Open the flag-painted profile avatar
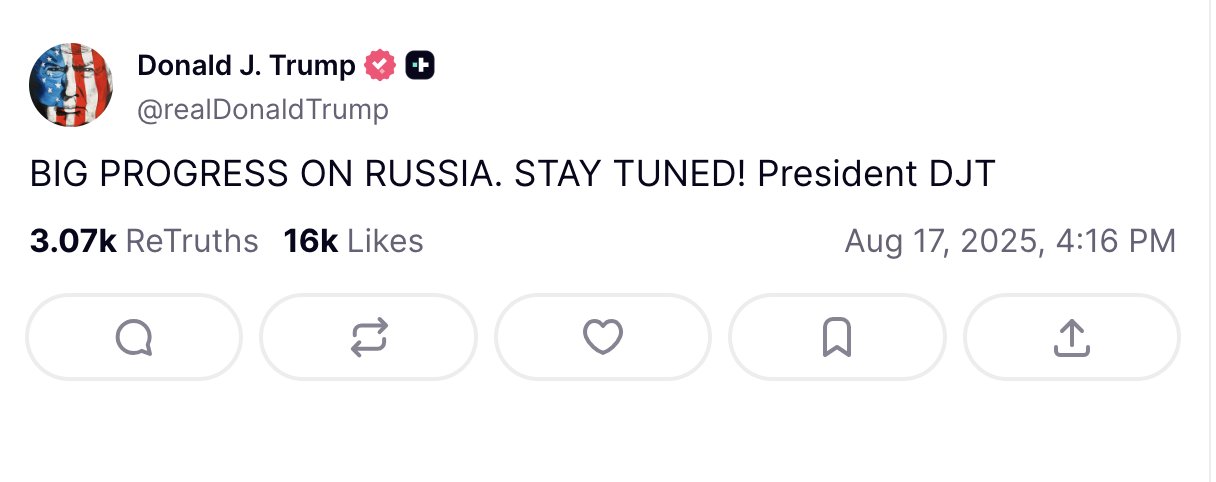This screenshot has width=1216, height=482. [x=71, y=85]
